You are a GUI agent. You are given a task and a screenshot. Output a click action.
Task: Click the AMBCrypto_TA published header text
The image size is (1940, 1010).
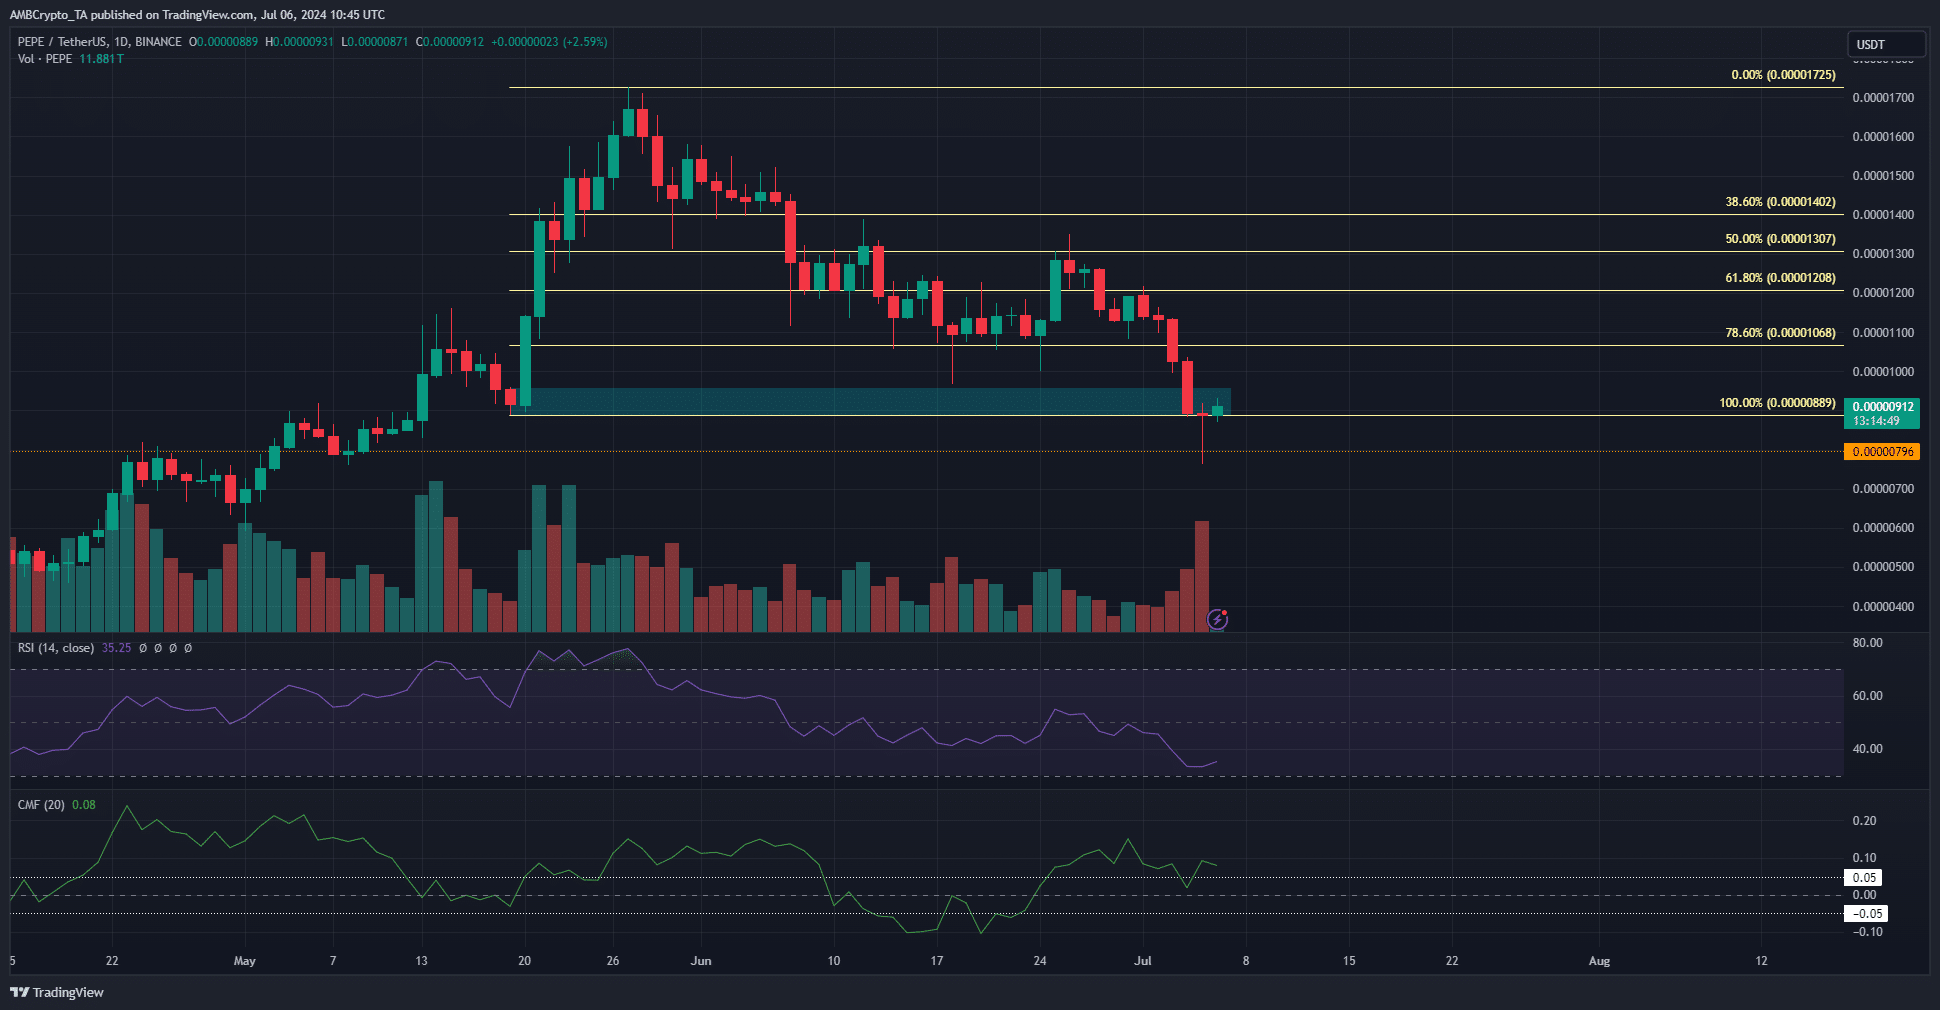pos(197,15)
